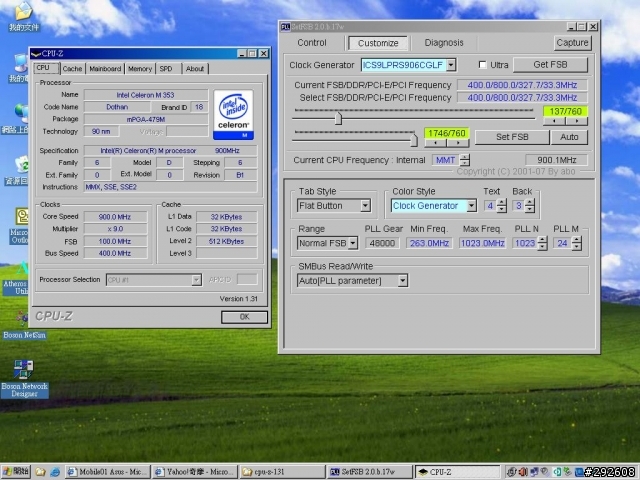Screen dimensions: 640x480
Task: Click the upper FSB slider thumb
Action: [x=338, y=118]
